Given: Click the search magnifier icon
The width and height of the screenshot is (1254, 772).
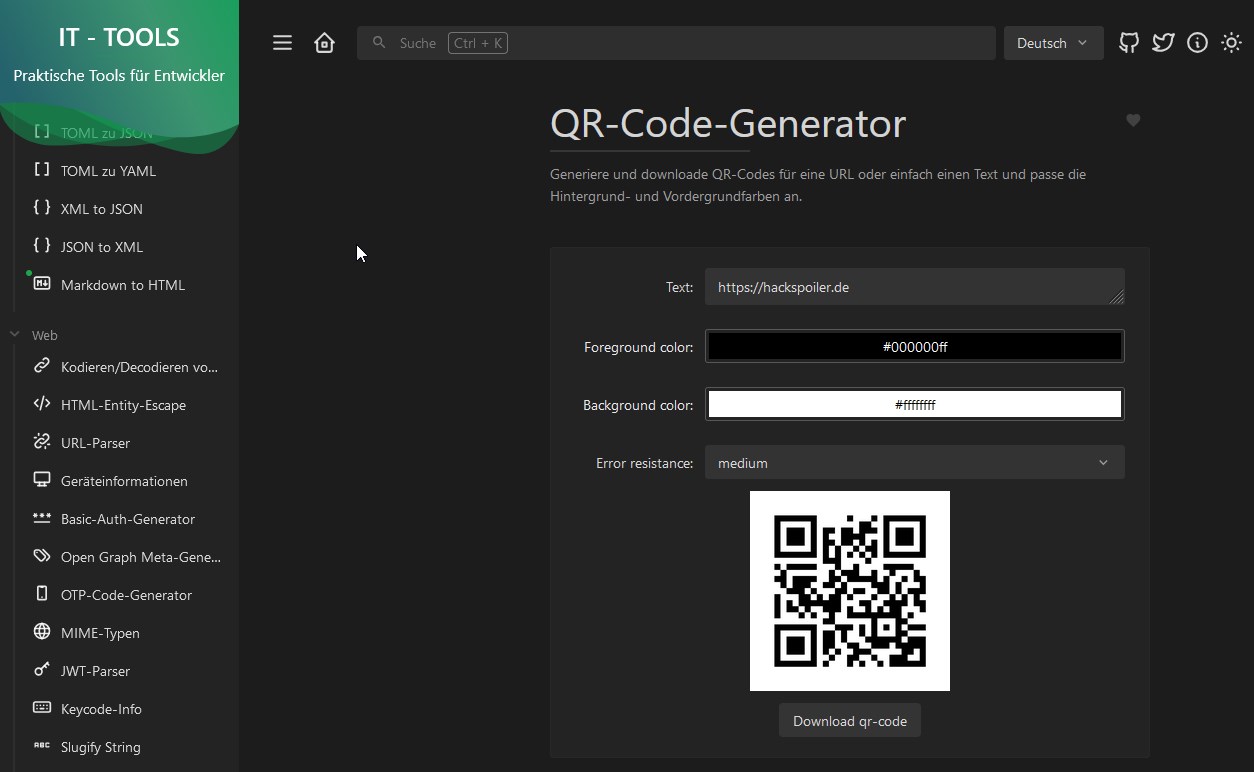Looking at the screenshot, I should pos(379,43).
